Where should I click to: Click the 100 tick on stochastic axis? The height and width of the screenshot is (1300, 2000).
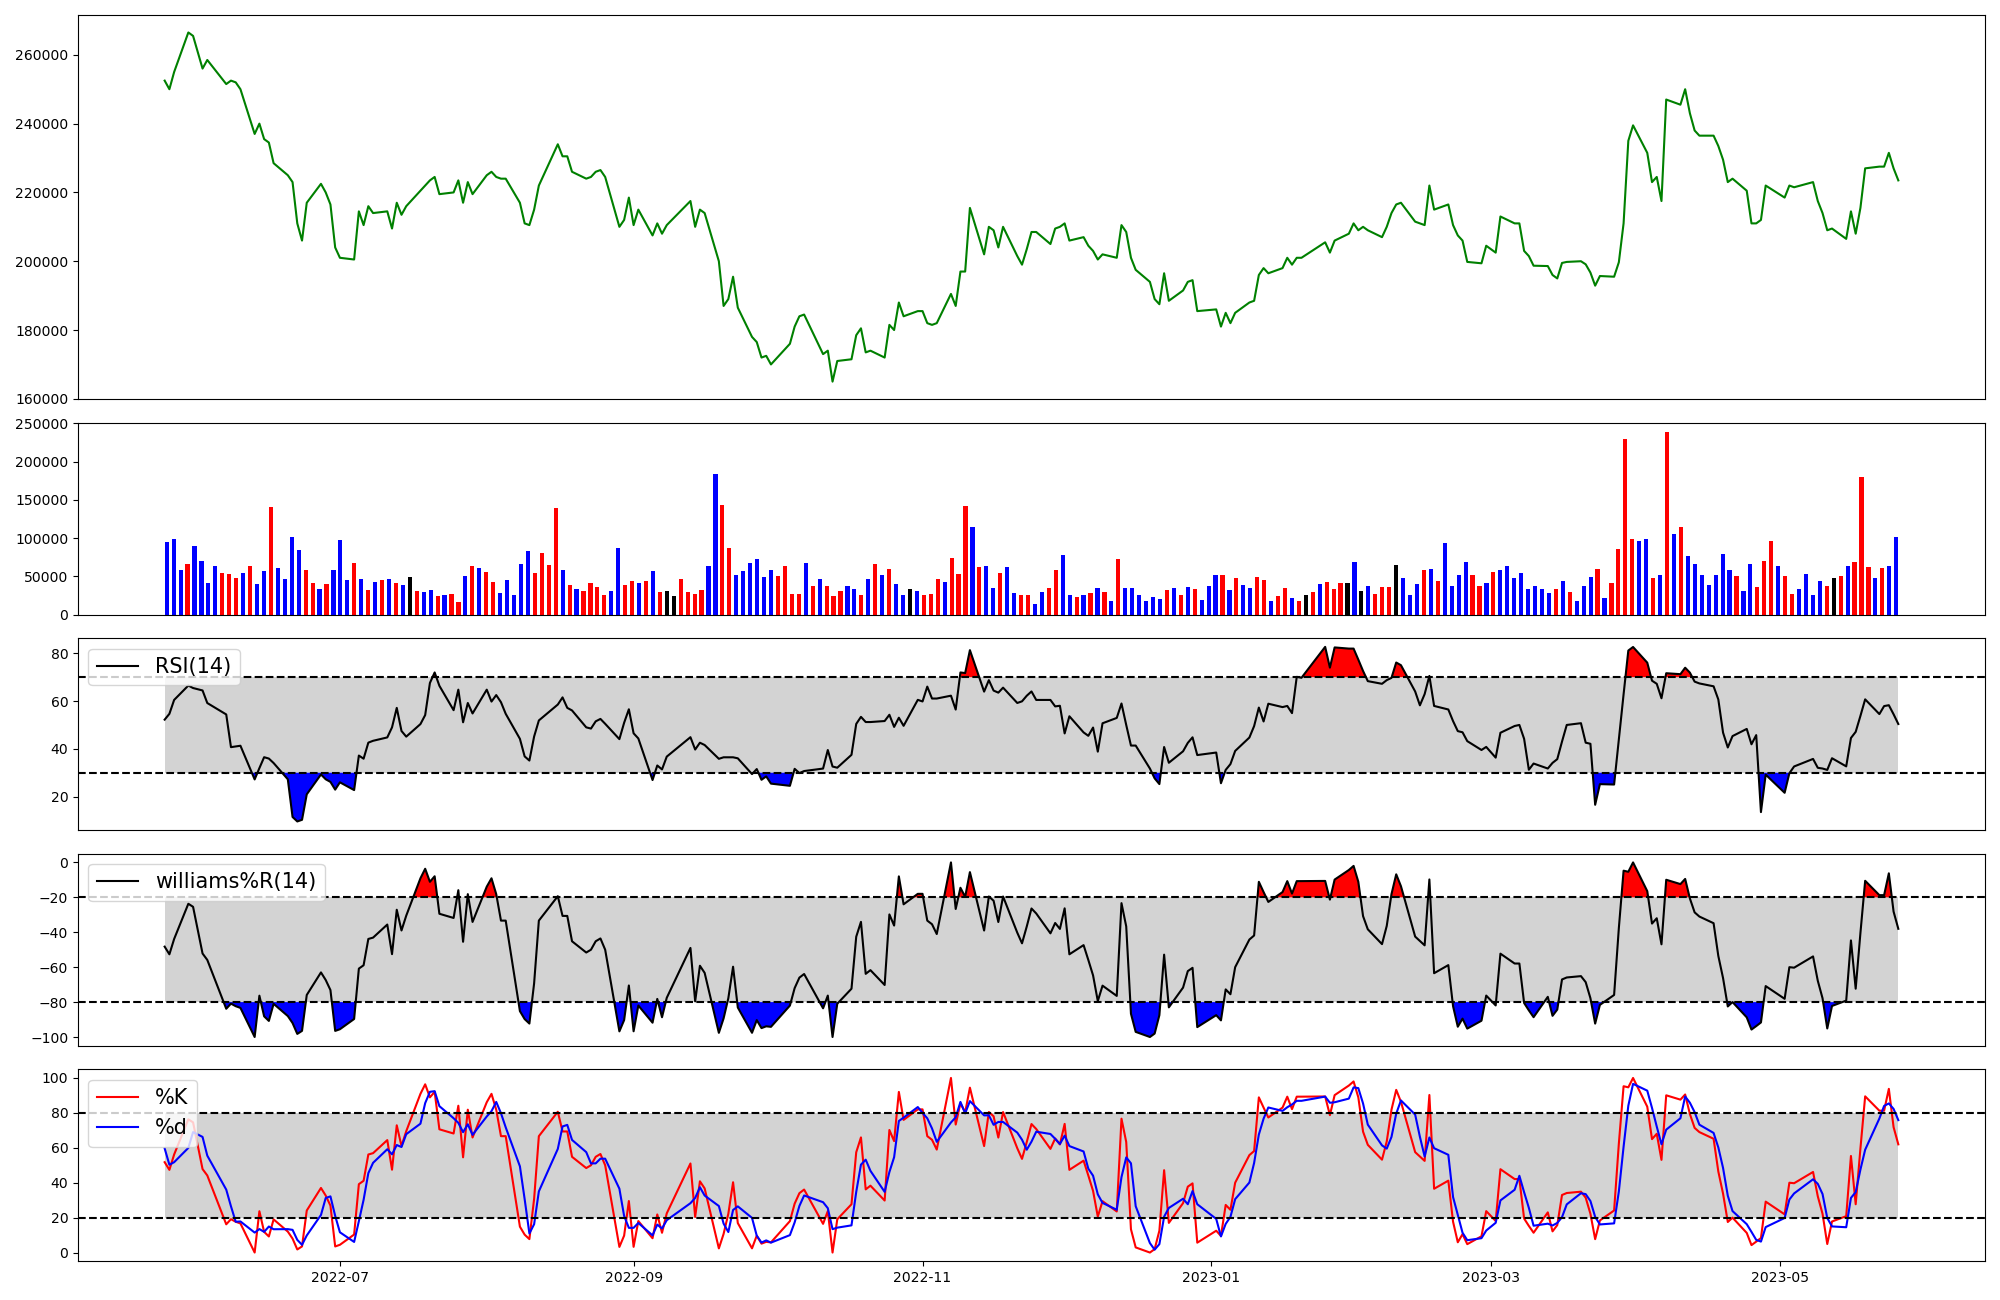pos(56,1078)
